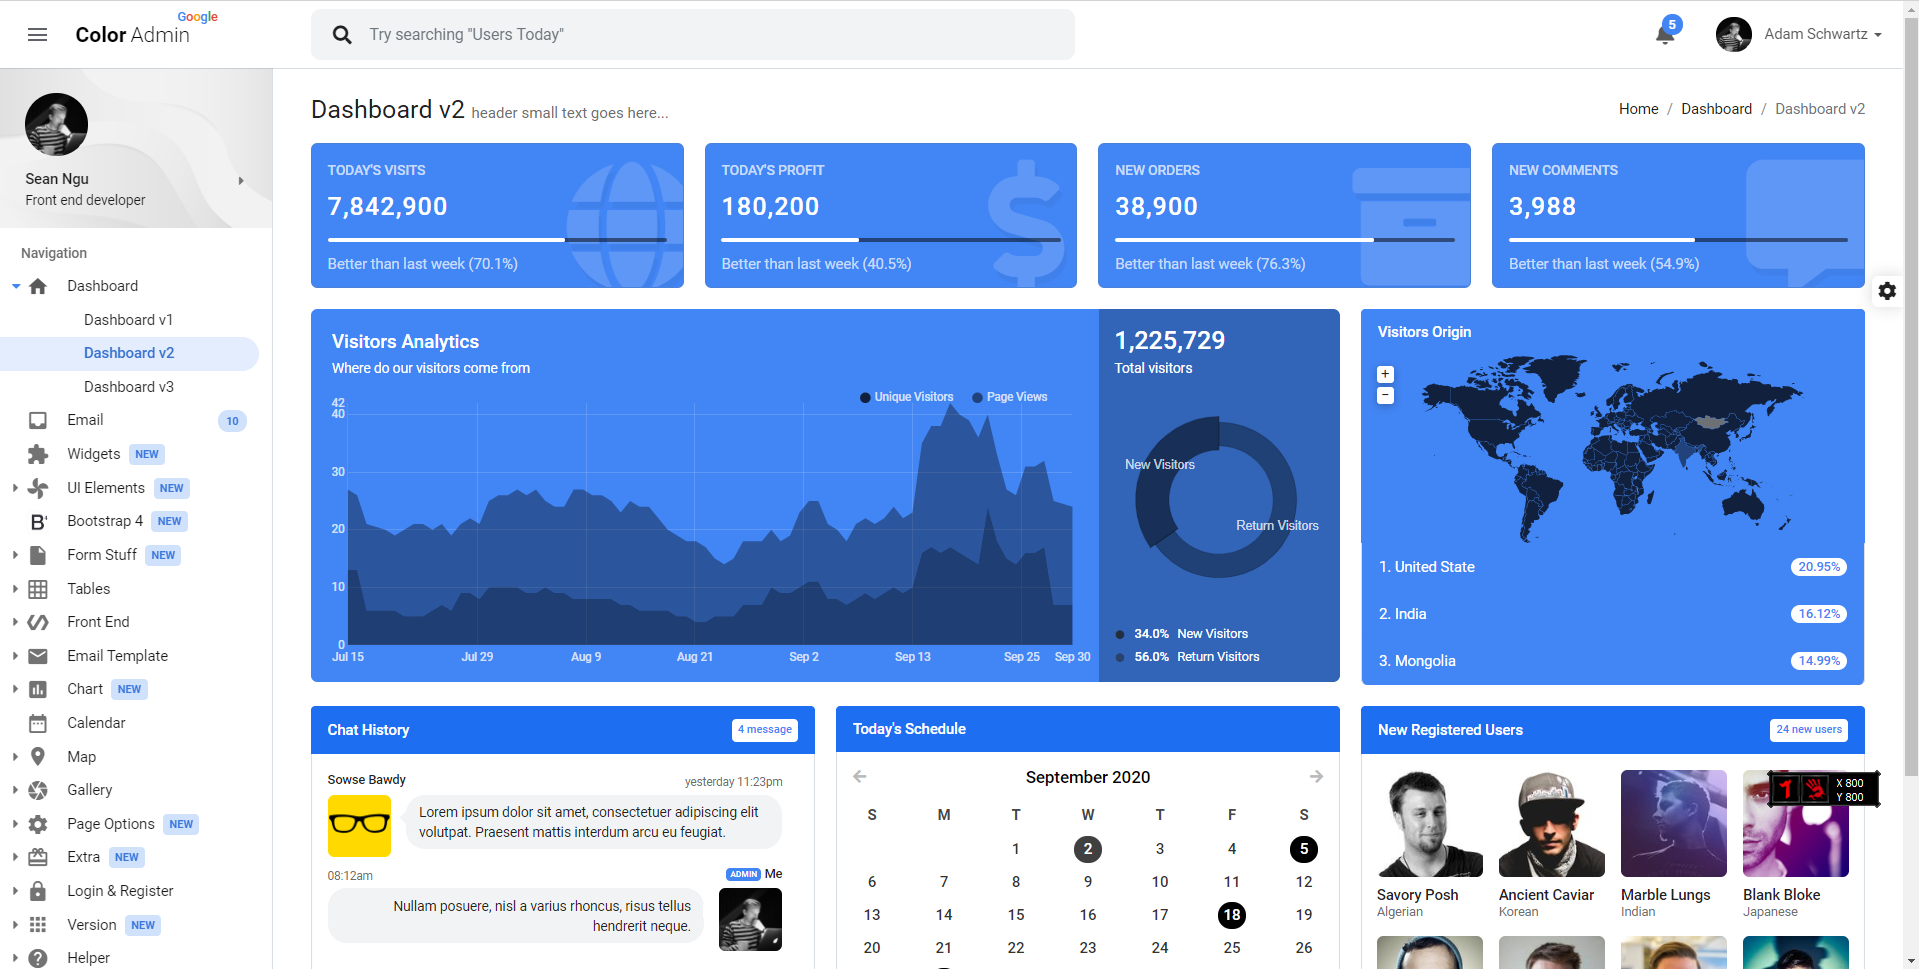Open Email in the sidebar

(x=85, y=420)
